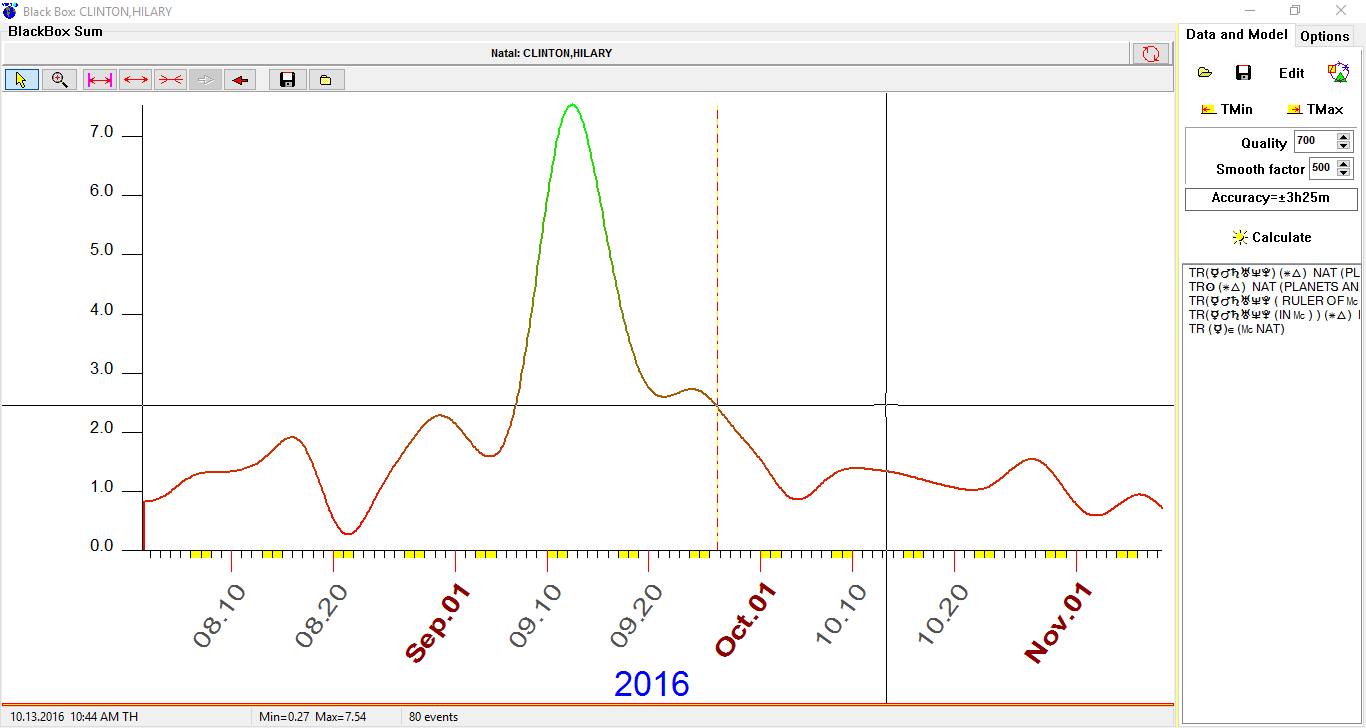
Task: Click the yellow folder icon in chart toolbar
Action: click(x=325, y=80)
